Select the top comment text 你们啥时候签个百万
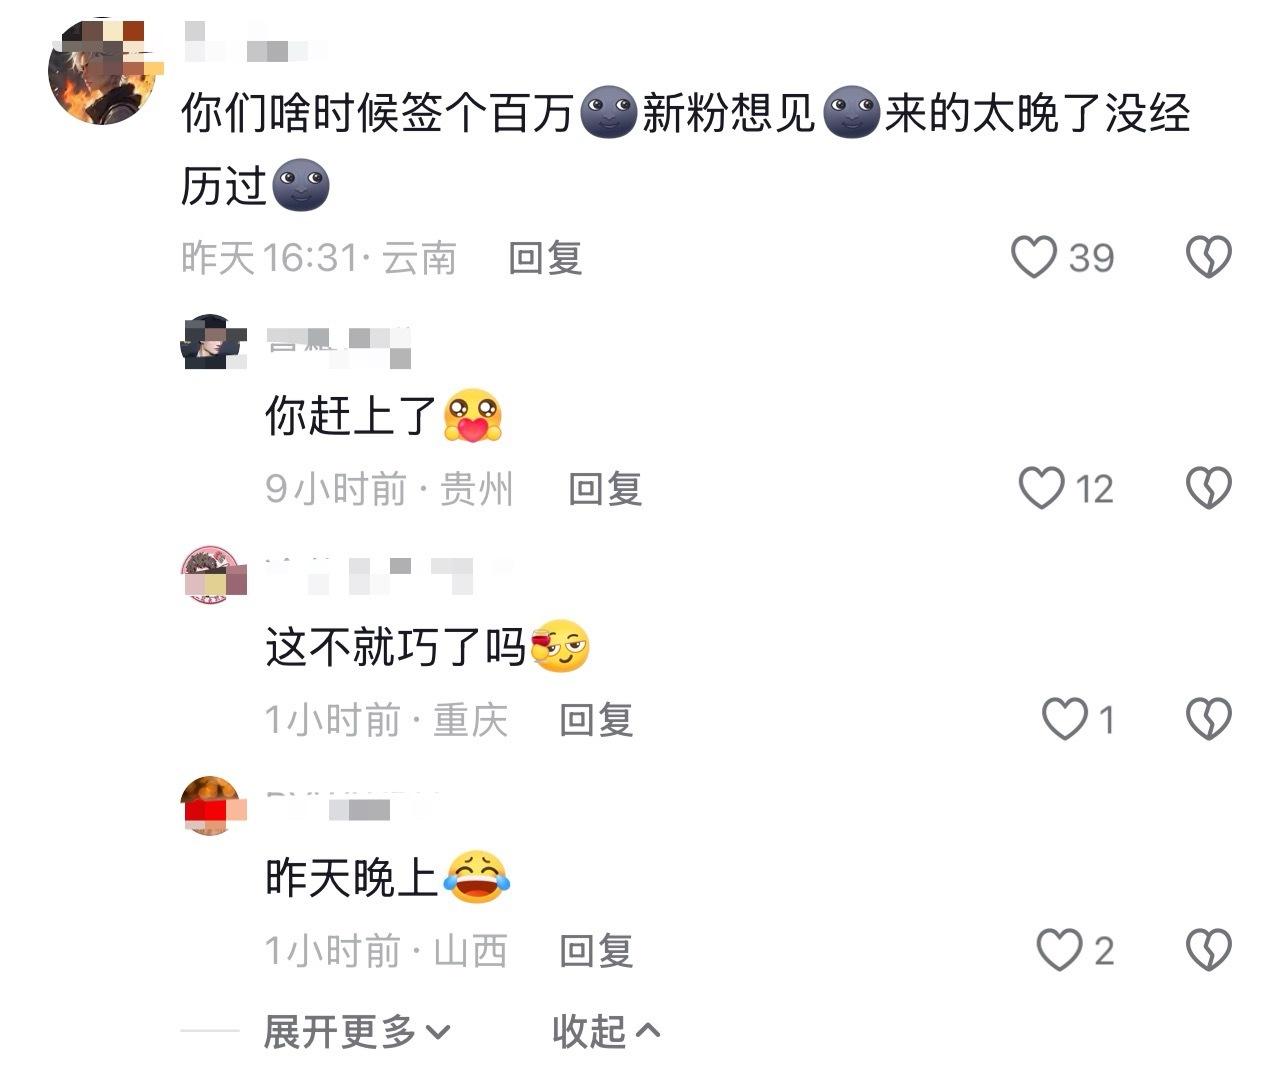This screenshot has width=1284, height=1072. (376, 112)
